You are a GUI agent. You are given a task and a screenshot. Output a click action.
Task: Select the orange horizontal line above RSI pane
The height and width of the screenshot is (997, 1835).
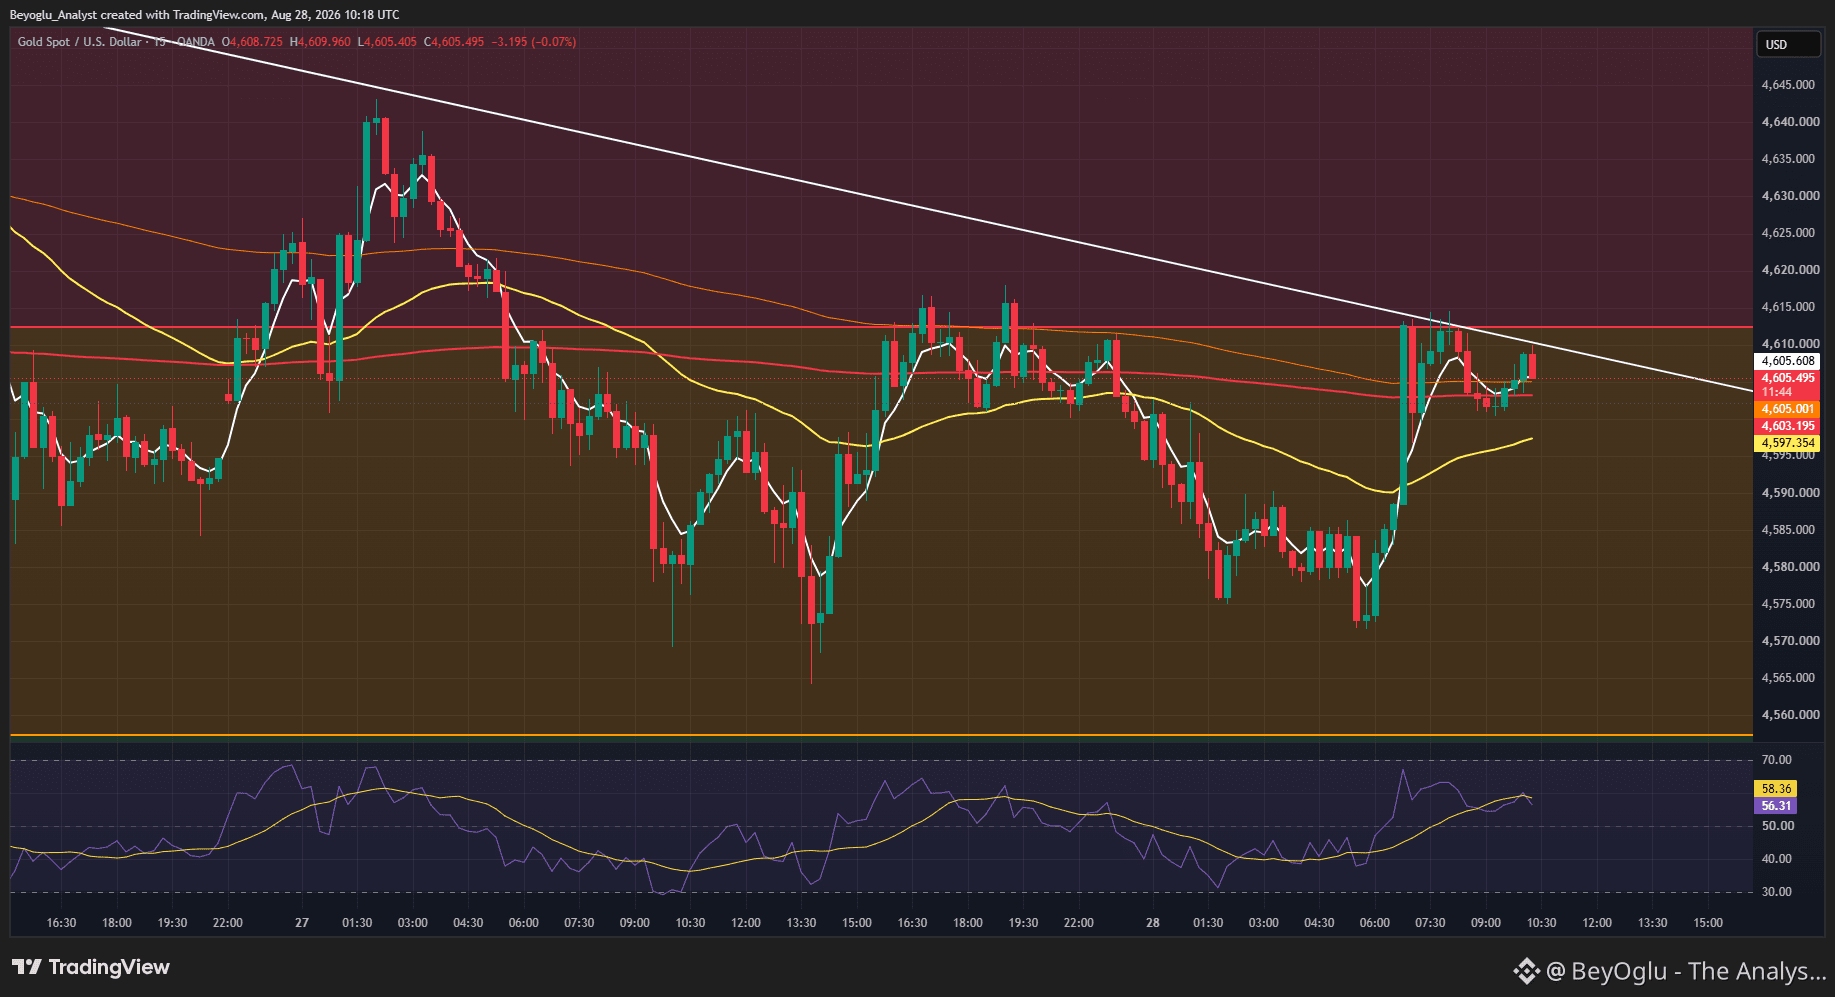(x=880, y=736)
